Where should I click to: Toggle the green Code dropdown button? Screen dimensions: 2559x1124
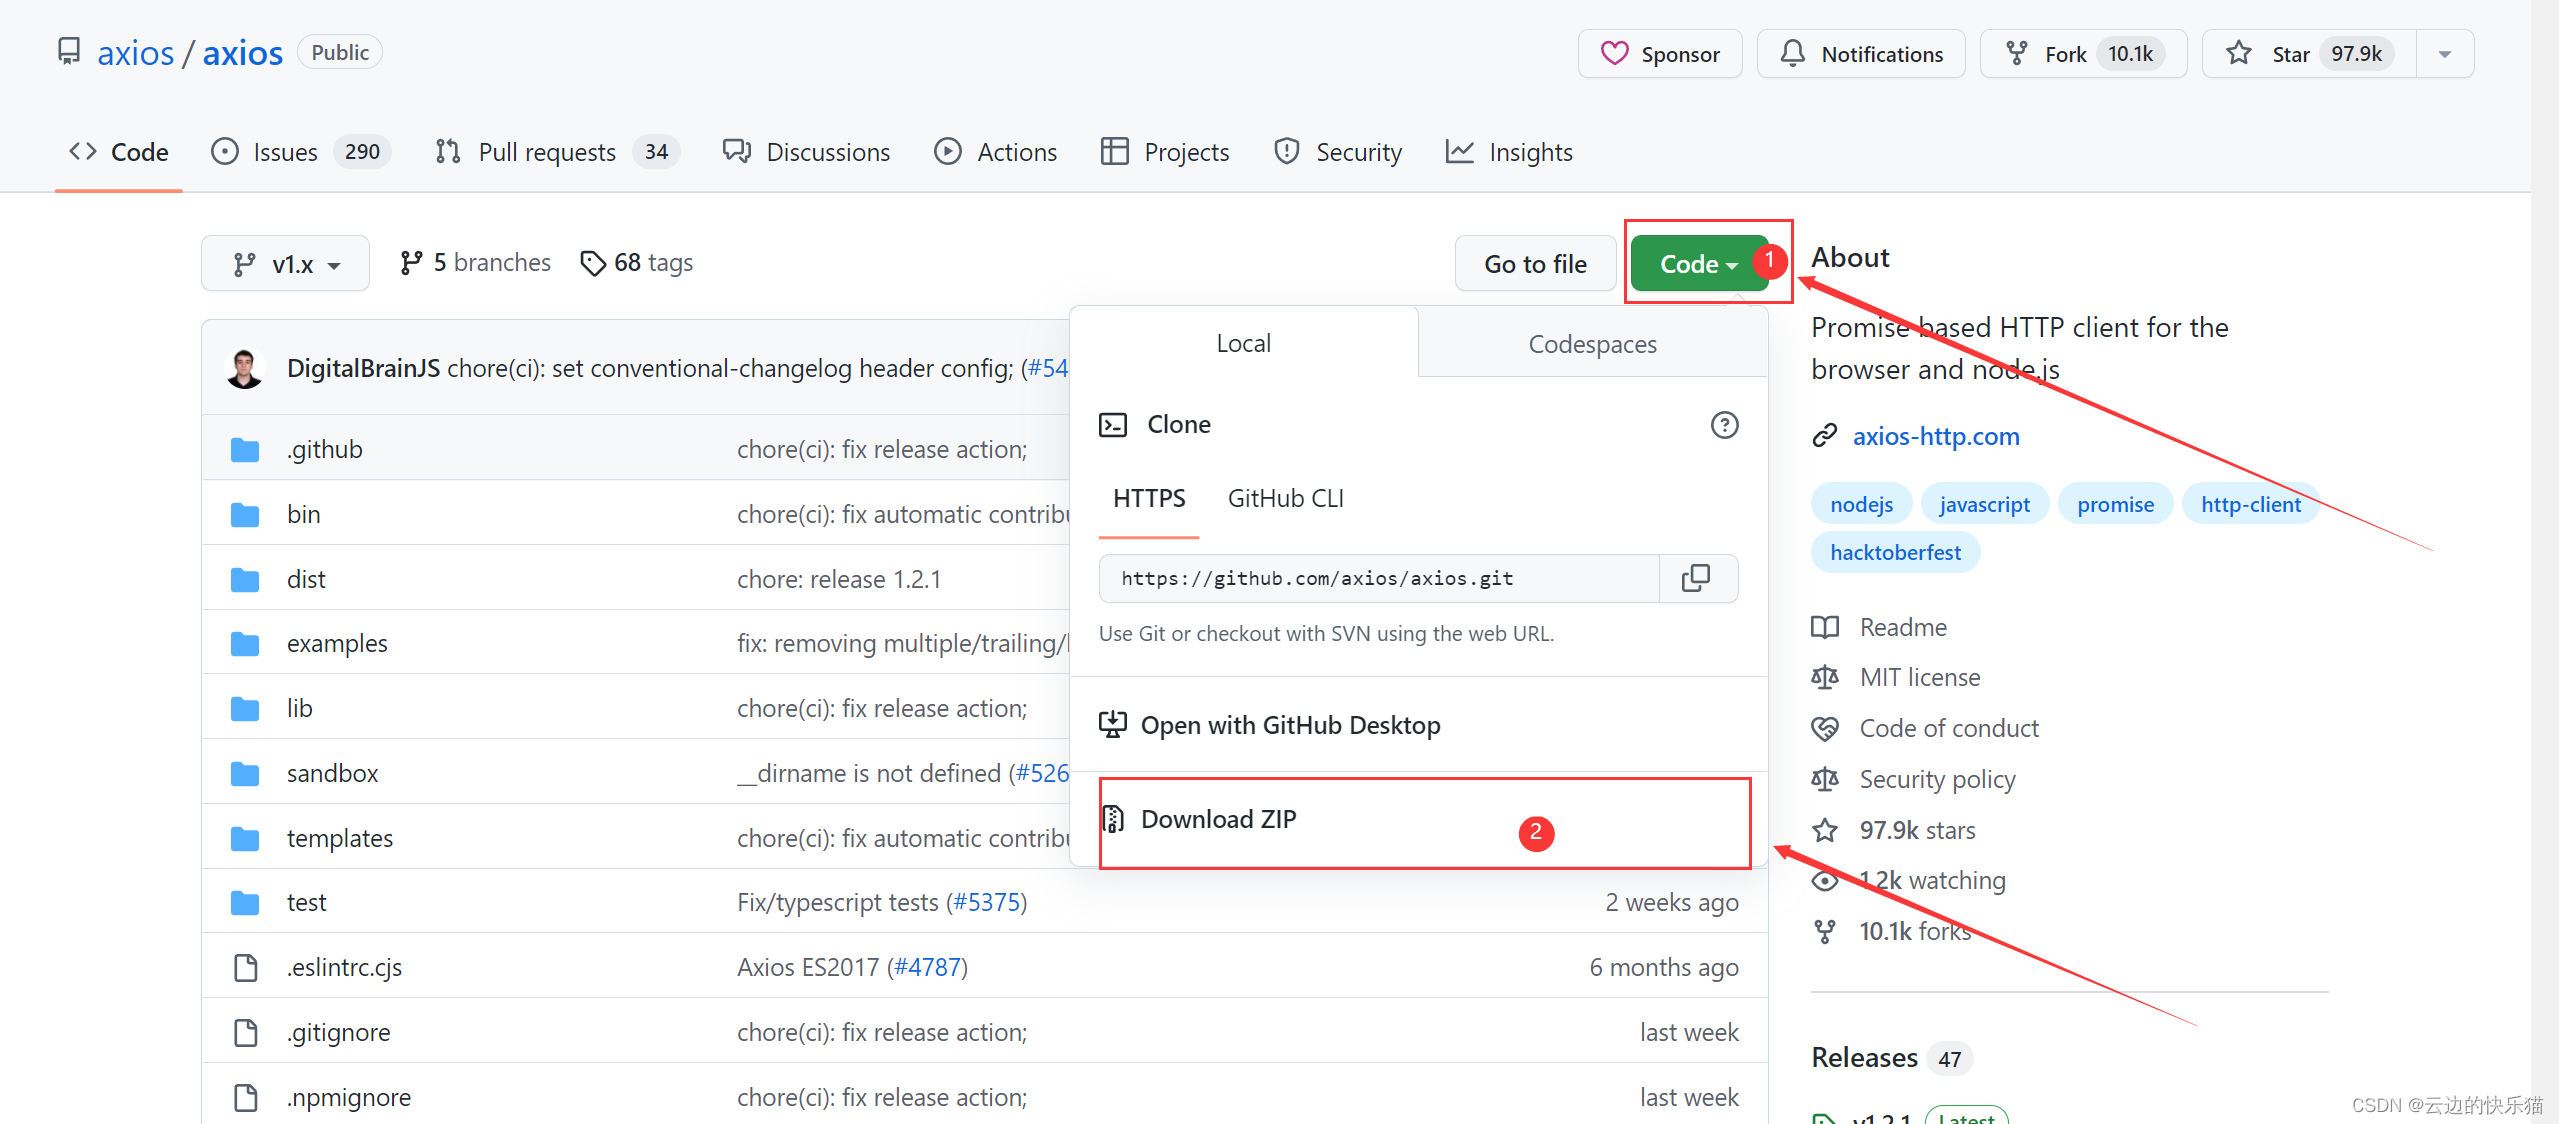(1698, 264)
